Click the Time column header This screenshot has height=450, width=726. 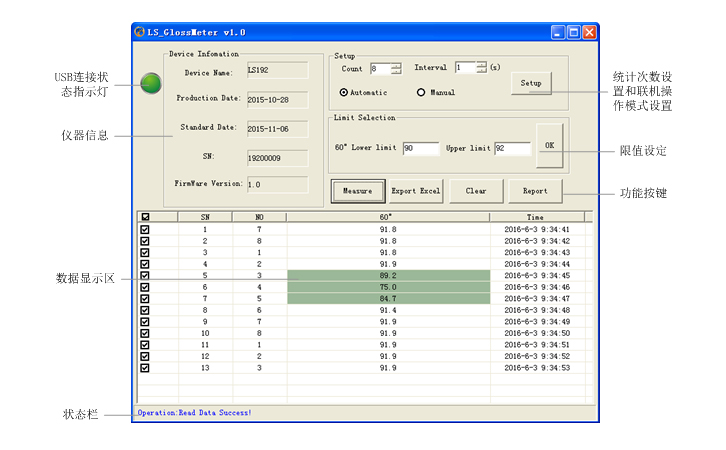pos(536,216)
